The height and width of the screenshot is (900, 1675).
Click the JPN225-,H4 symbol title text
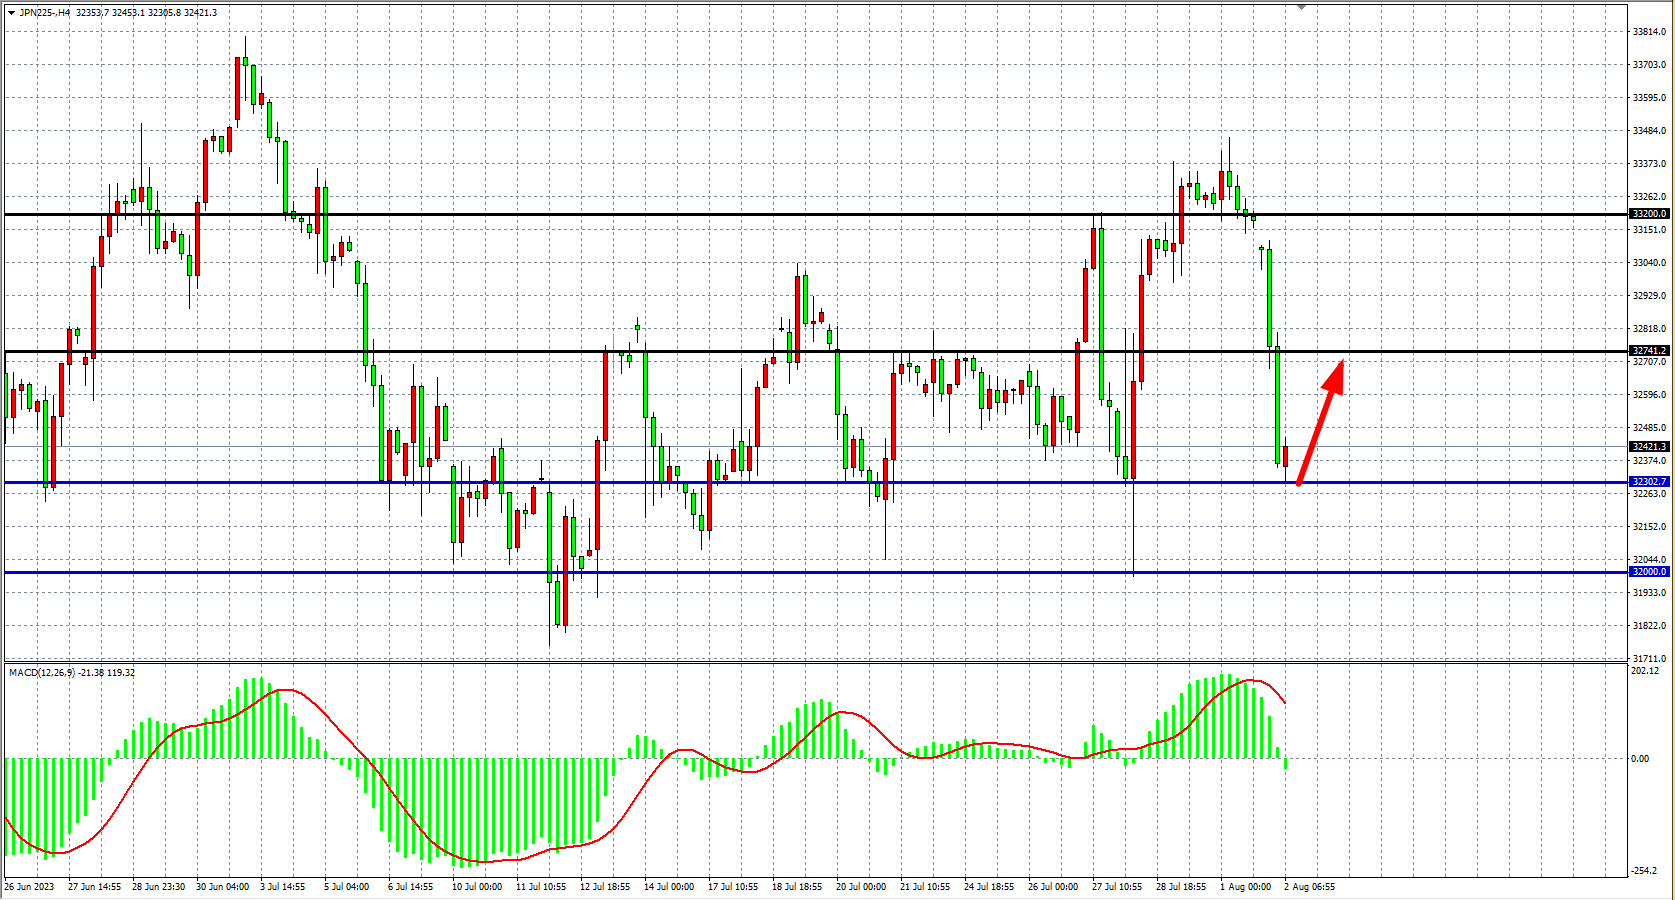(45, 13)
